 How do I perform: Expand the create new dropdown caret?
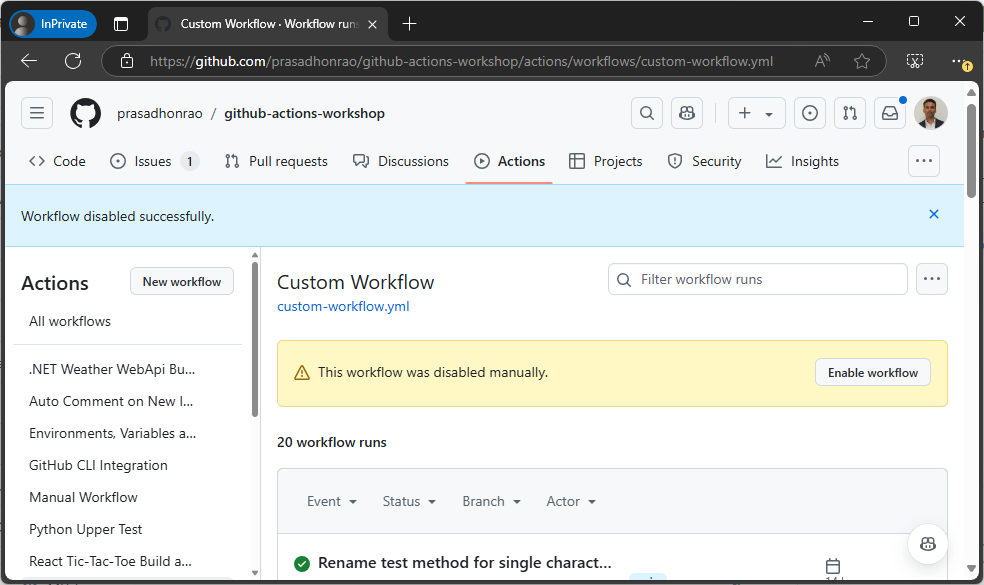pos(769,114)
